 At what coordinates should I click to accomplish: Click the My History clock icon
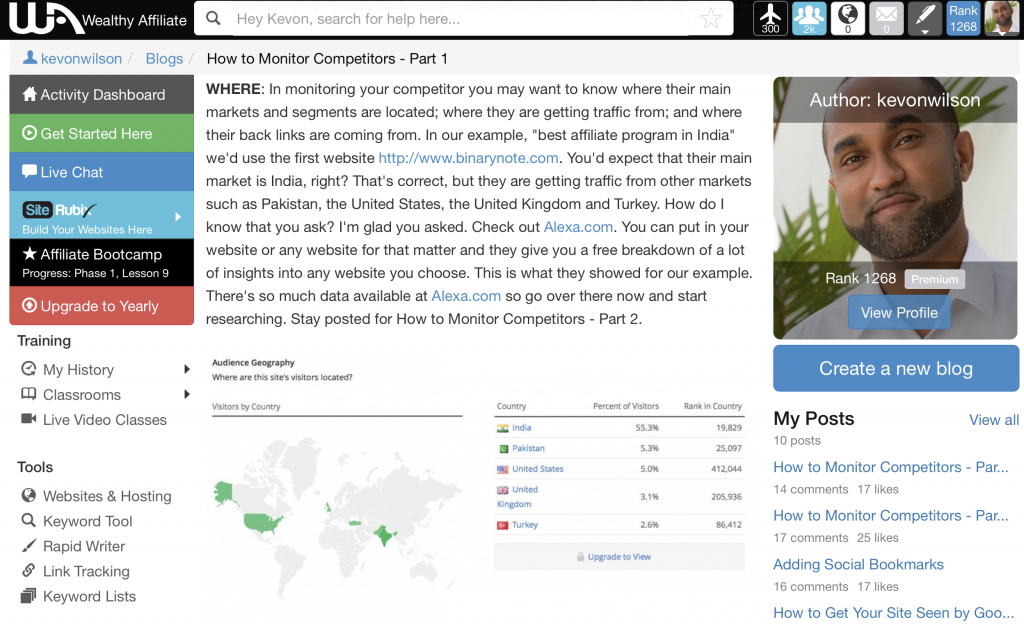(29, 369)
